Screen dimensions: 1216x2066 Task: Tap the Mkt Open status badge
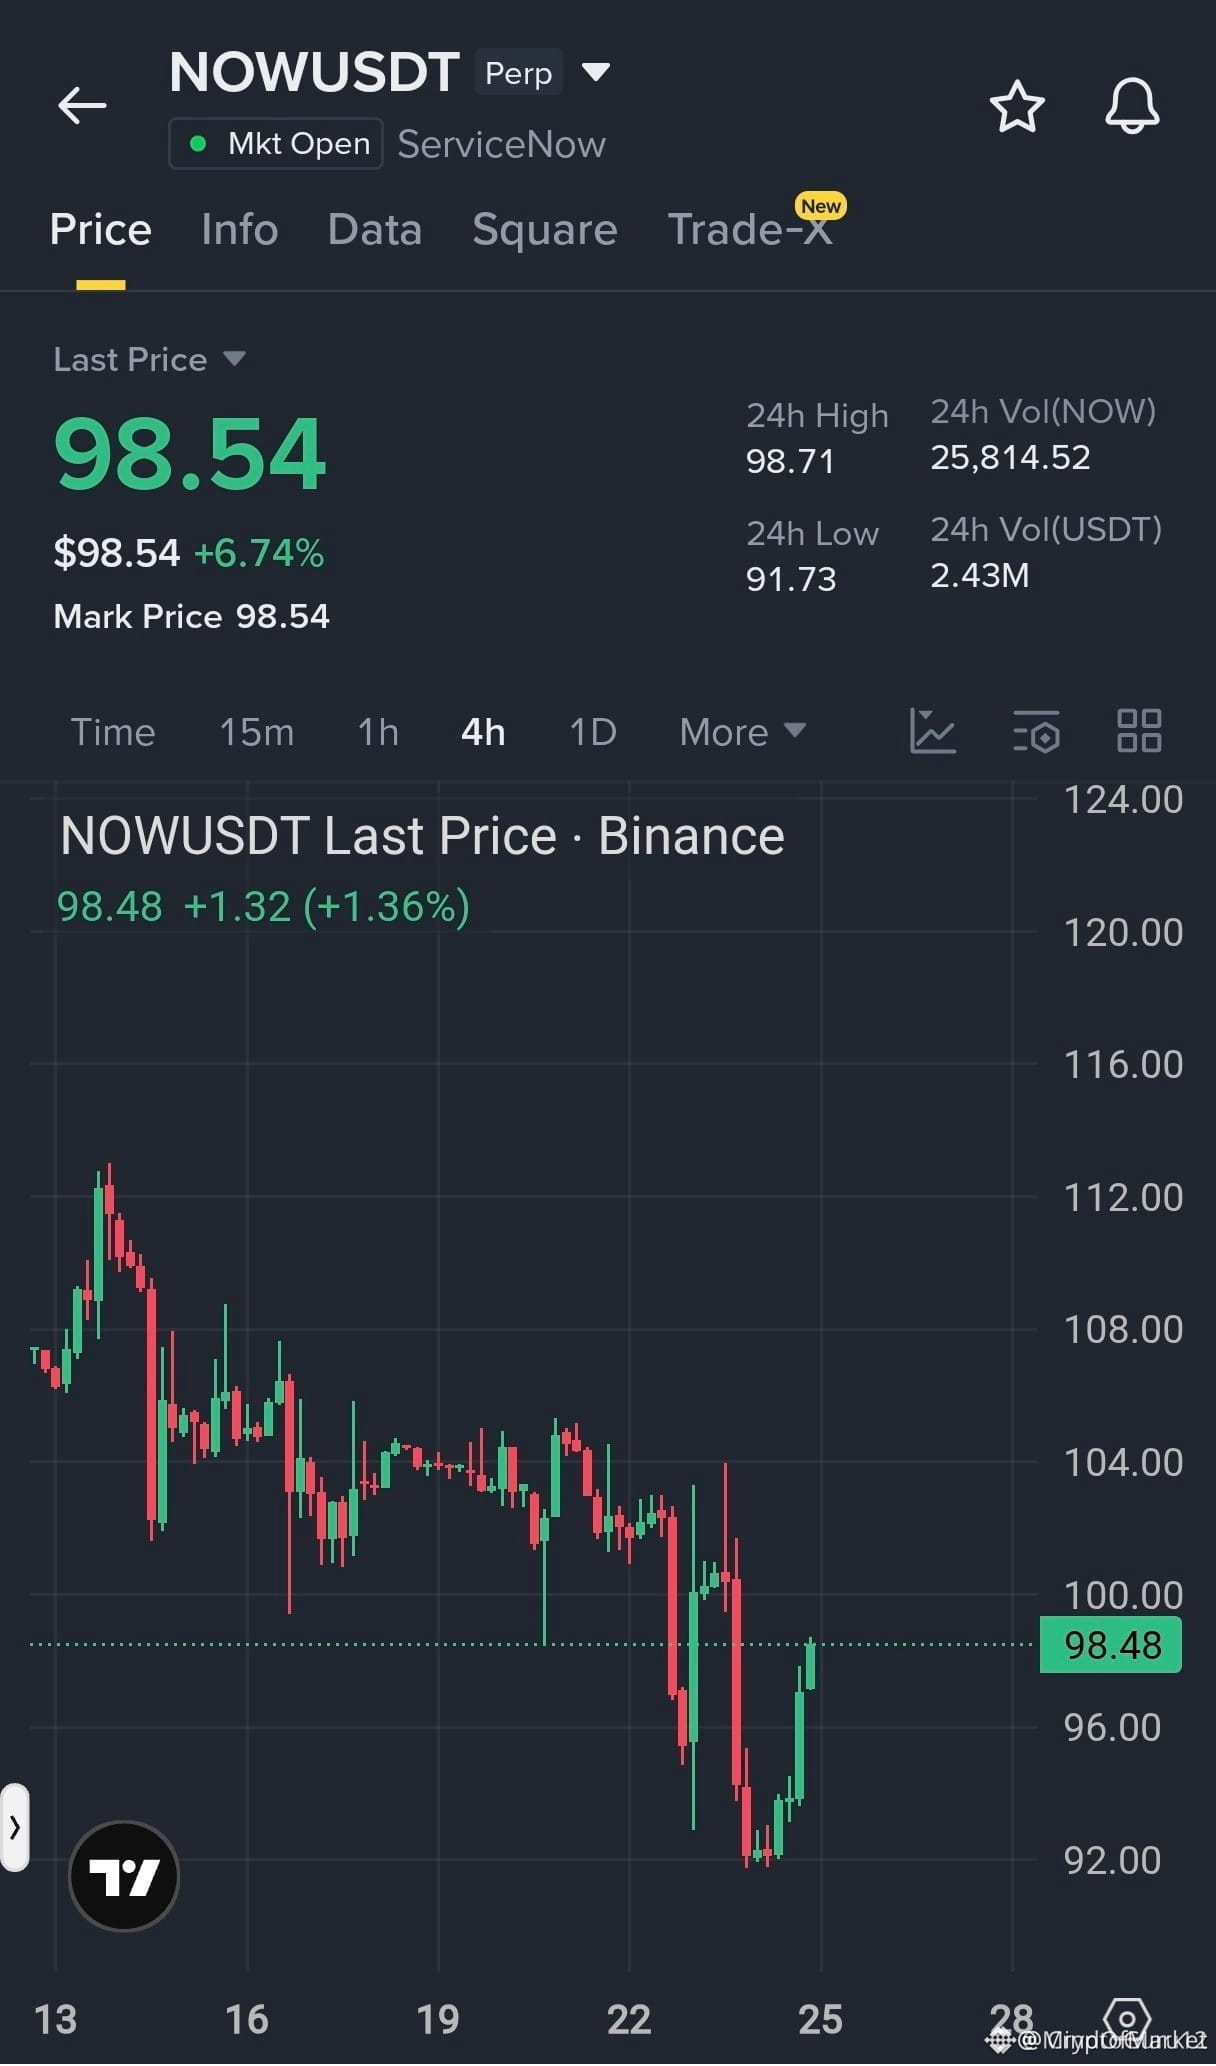tap(276, 144)
